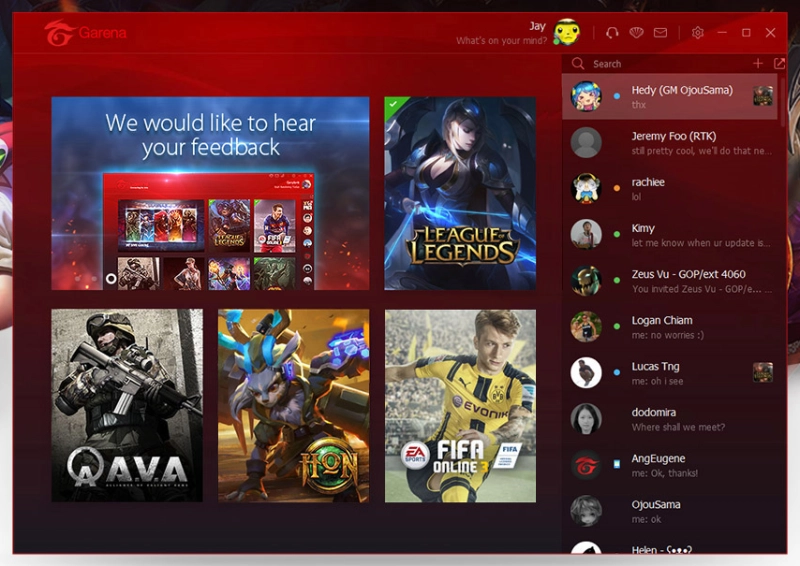Click Hedy's avatar picture
This screenshot has height=566, width=800.
(x=586, y=96)
